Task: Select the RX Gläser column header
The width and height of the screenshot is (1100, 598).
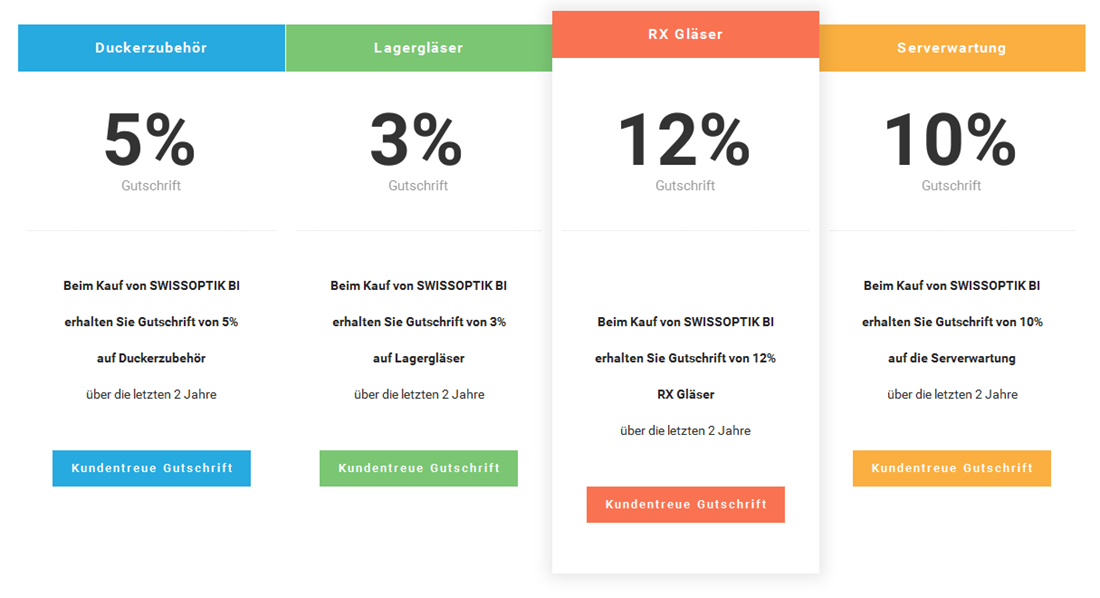Action: pyautogui.click(x=685, y=34)
